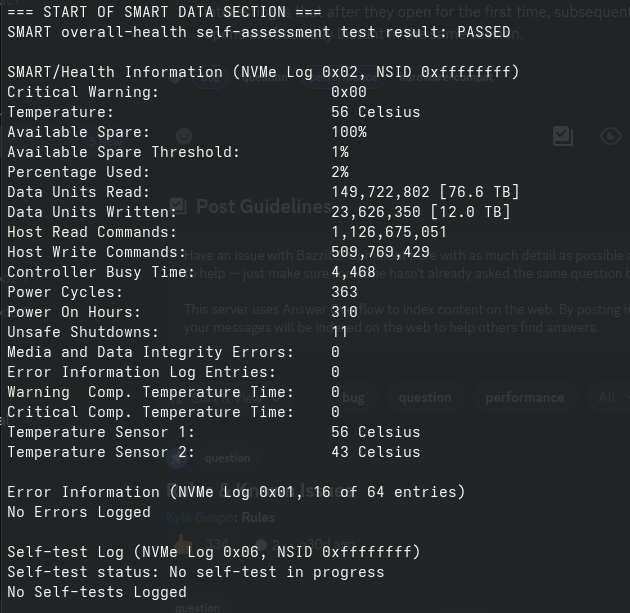This screenshot has height=613, width=630.
Task: Click the No Errors Logged terminal line
Action: pyautogui.click(x=78, y=512)
